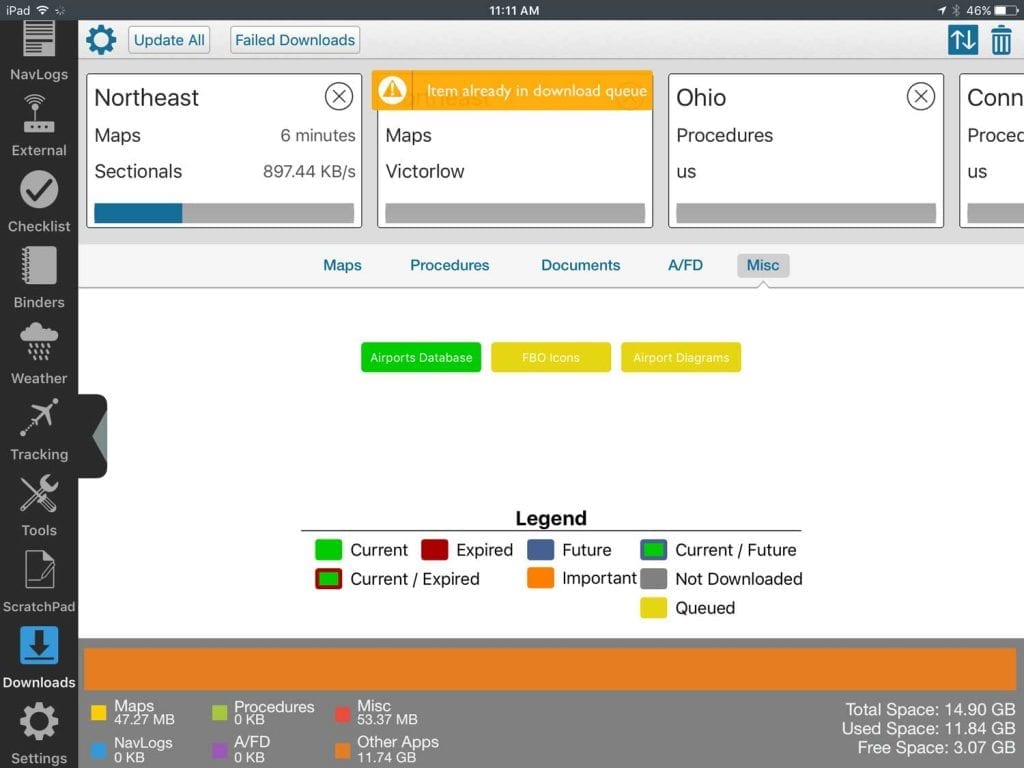Click the Misc 53.37 MB storage entry
1024x768 pixels.
(x=376, y=712)
